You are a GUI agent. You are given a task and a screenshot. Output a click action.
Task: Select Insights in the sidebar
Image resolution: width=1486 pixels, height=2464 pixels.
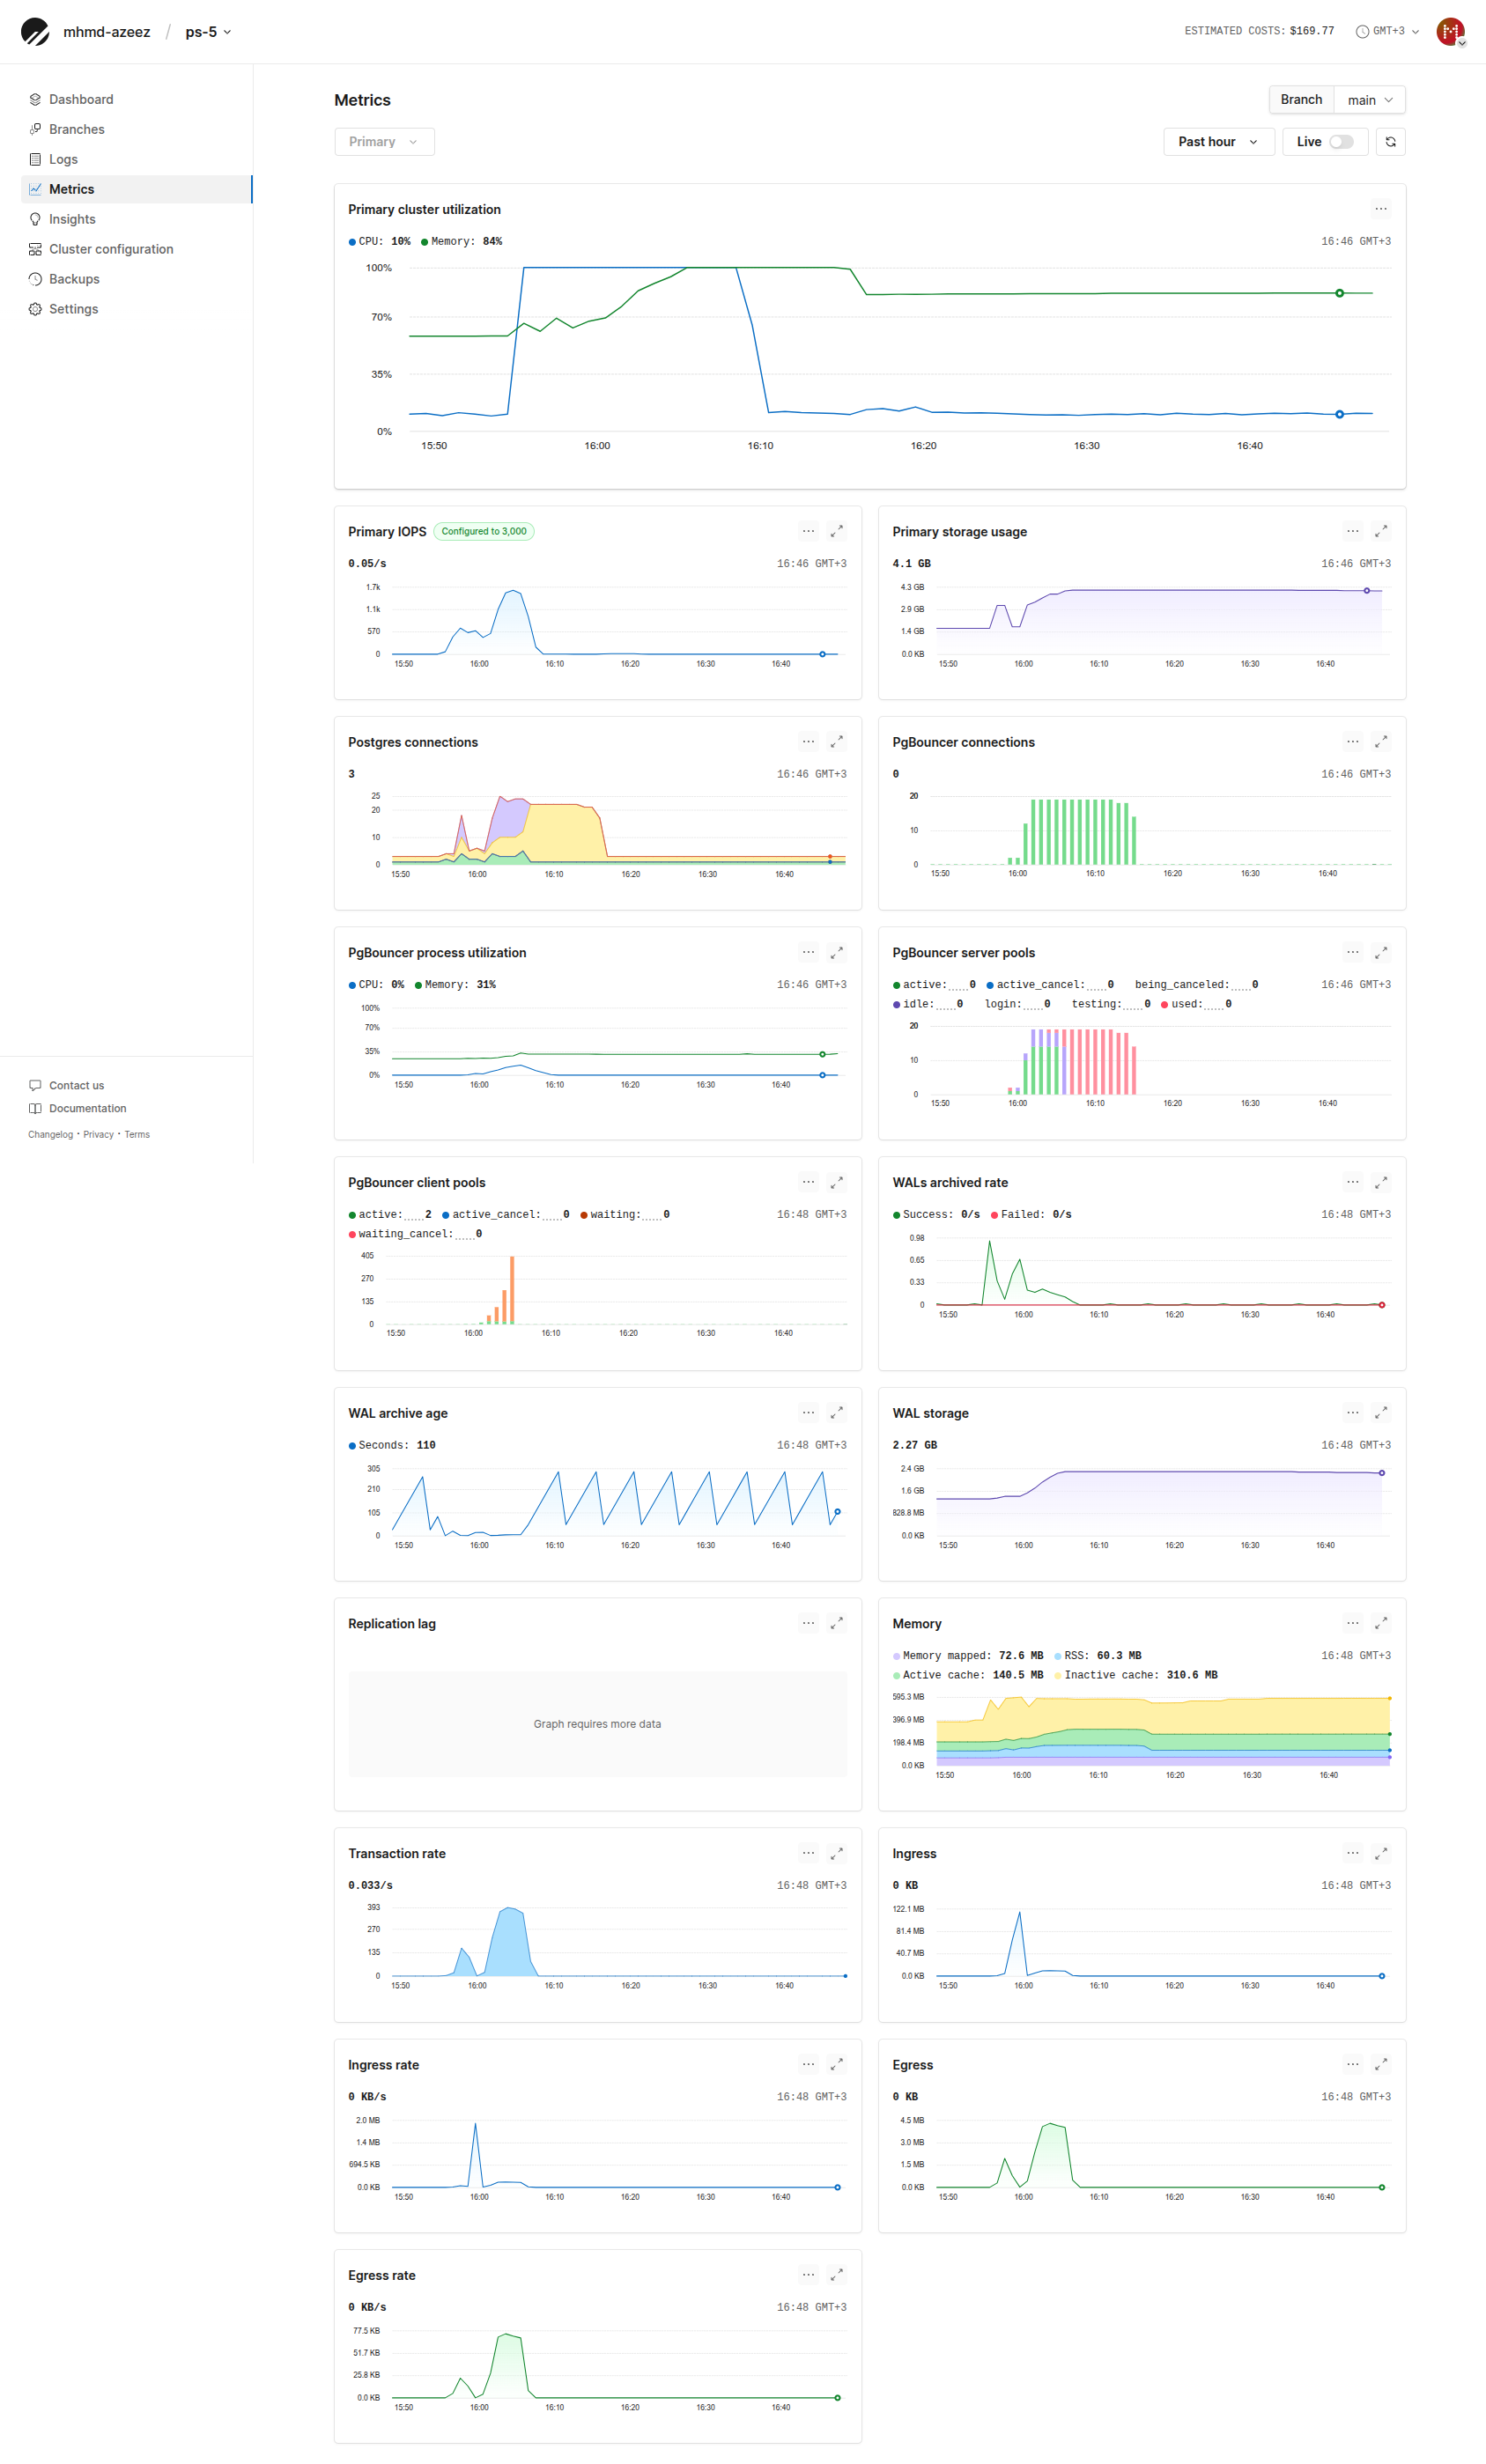click(x=72, y=218)
